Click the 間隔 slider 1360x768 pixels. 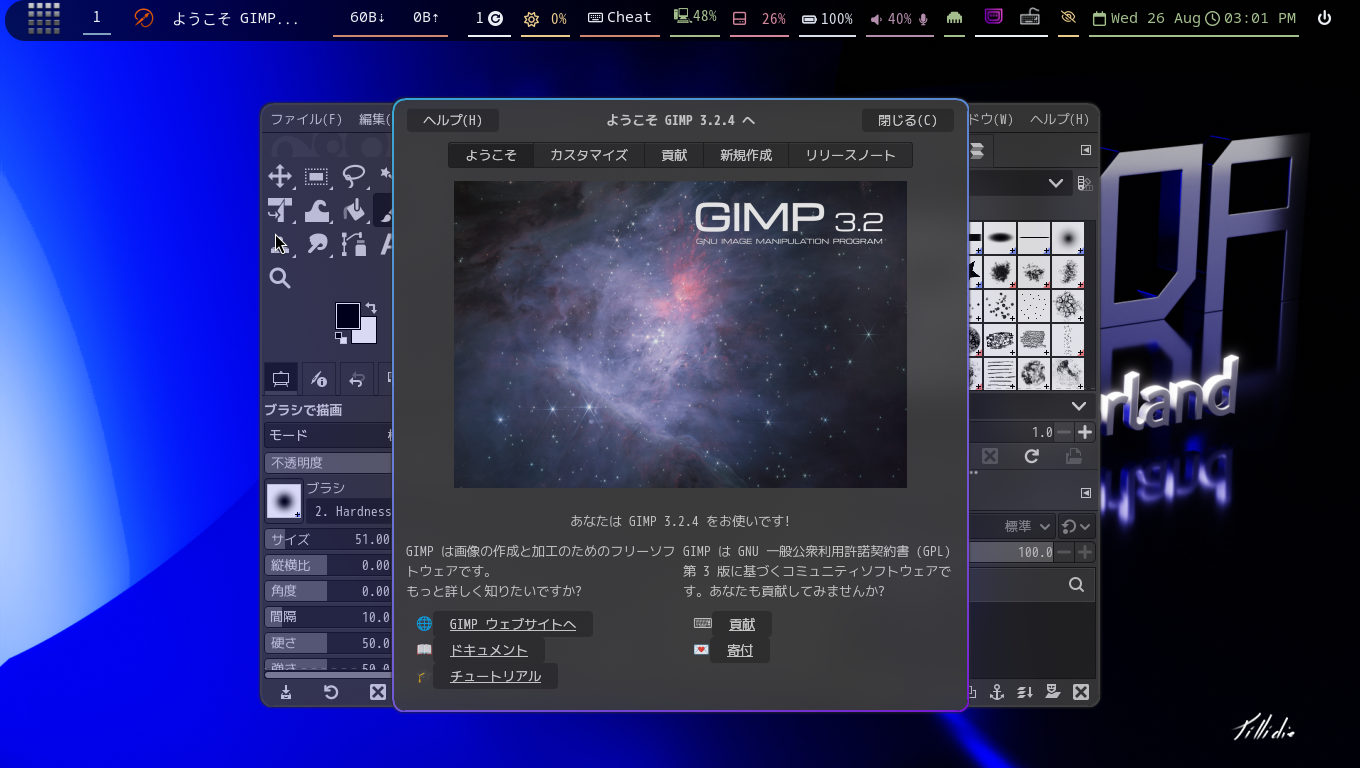tap(329, 617)
